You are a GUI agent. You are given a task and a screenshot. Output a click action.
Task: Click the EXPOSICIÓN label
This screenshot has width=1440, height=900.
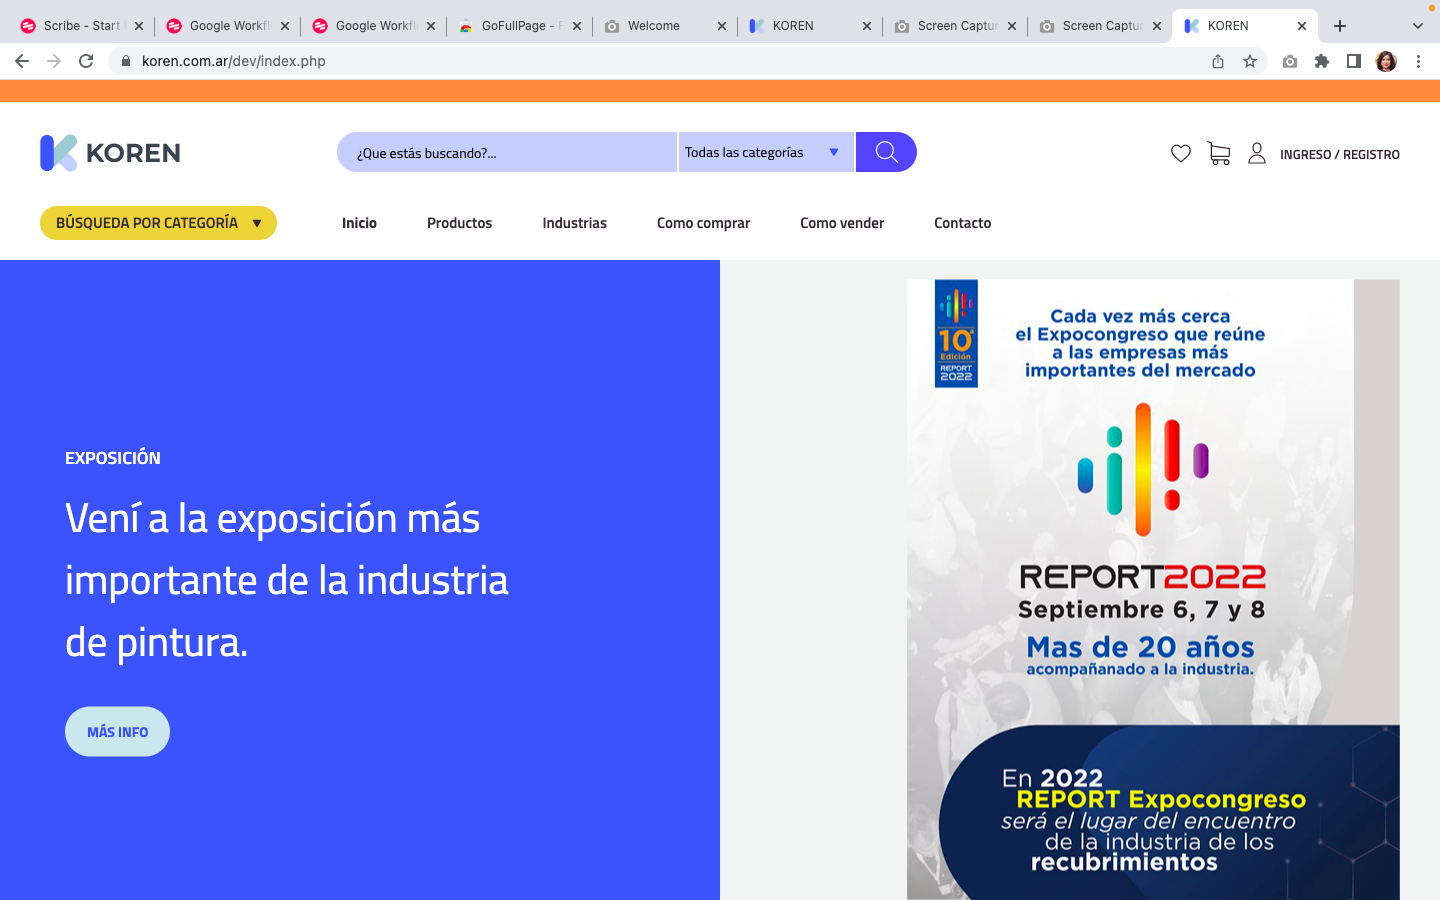tap(113, 458)
